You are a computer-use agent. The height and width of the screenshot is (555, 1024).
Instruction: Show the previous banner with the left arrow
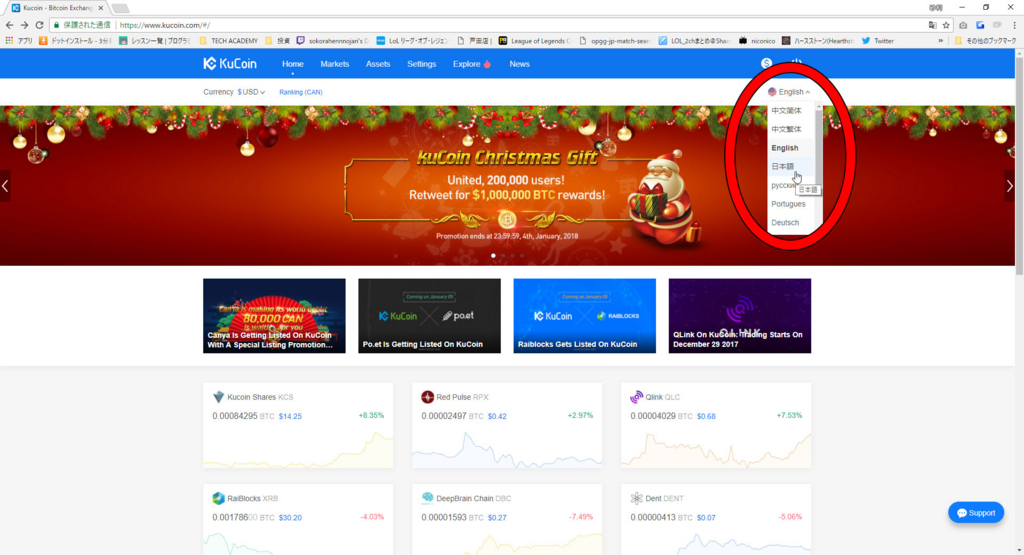click(x=5, y=186)
